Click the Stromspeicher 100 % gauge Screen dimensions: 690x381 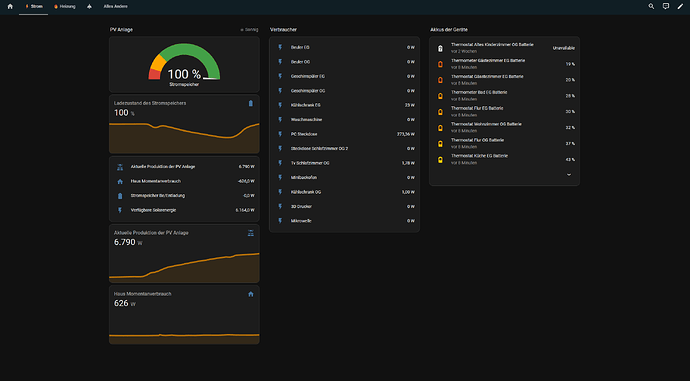pyautogui.click(x=184, y=65)
